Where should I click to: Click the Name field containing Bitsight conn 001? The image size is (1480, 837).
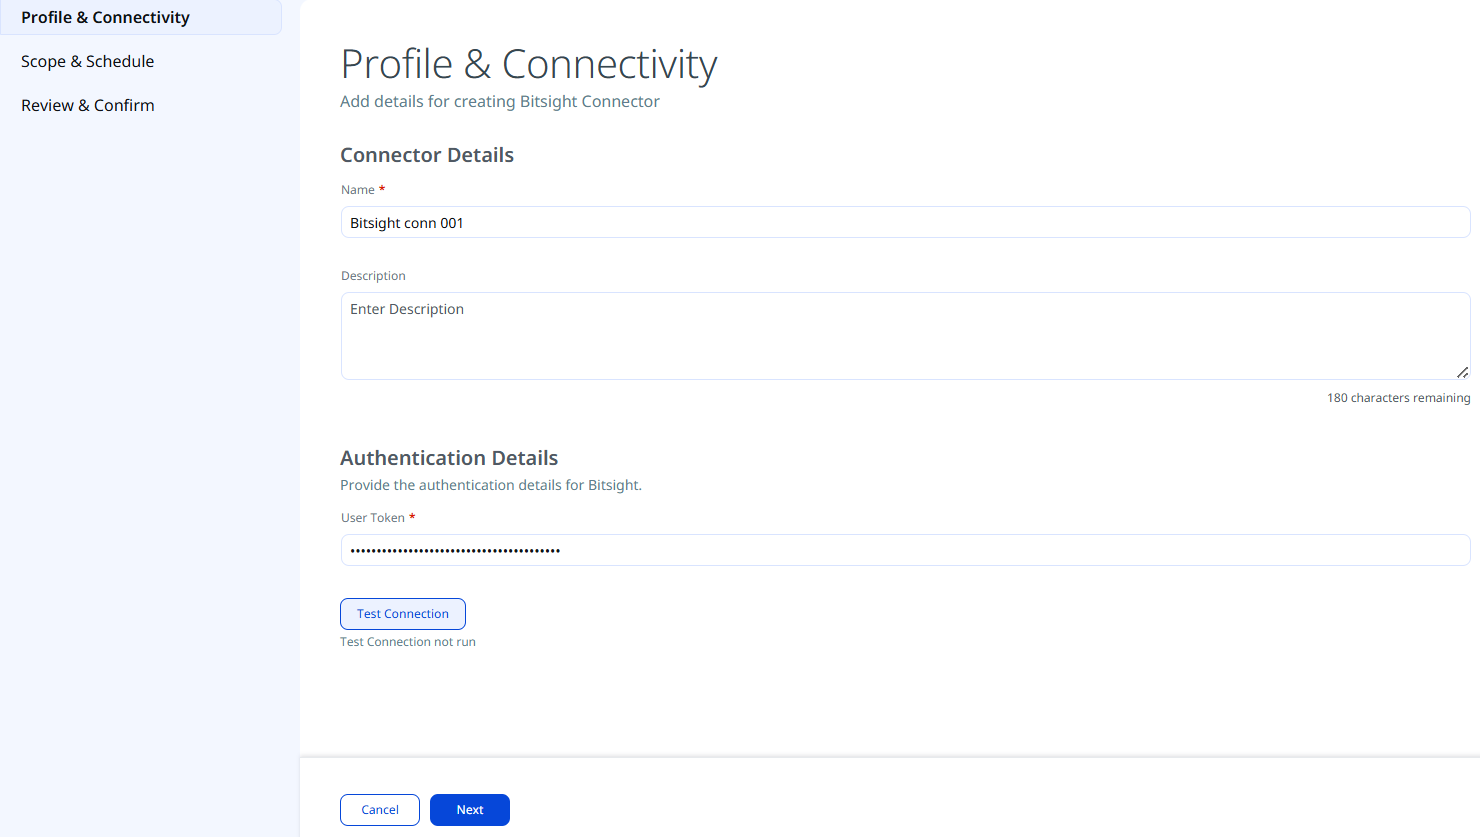[x=905, y=222]
